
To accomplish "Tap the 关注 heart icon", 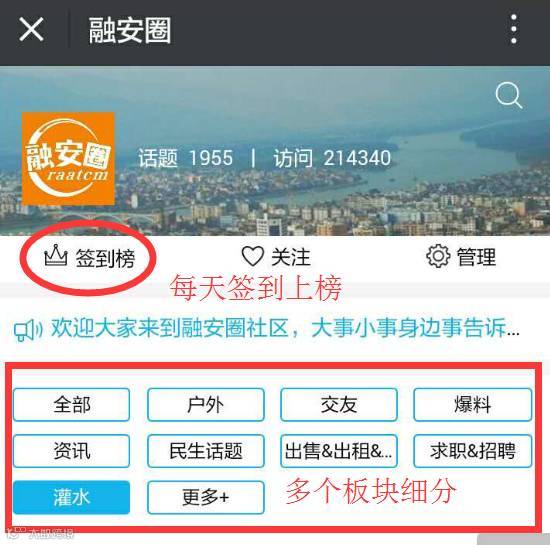I will coord(253,256).
